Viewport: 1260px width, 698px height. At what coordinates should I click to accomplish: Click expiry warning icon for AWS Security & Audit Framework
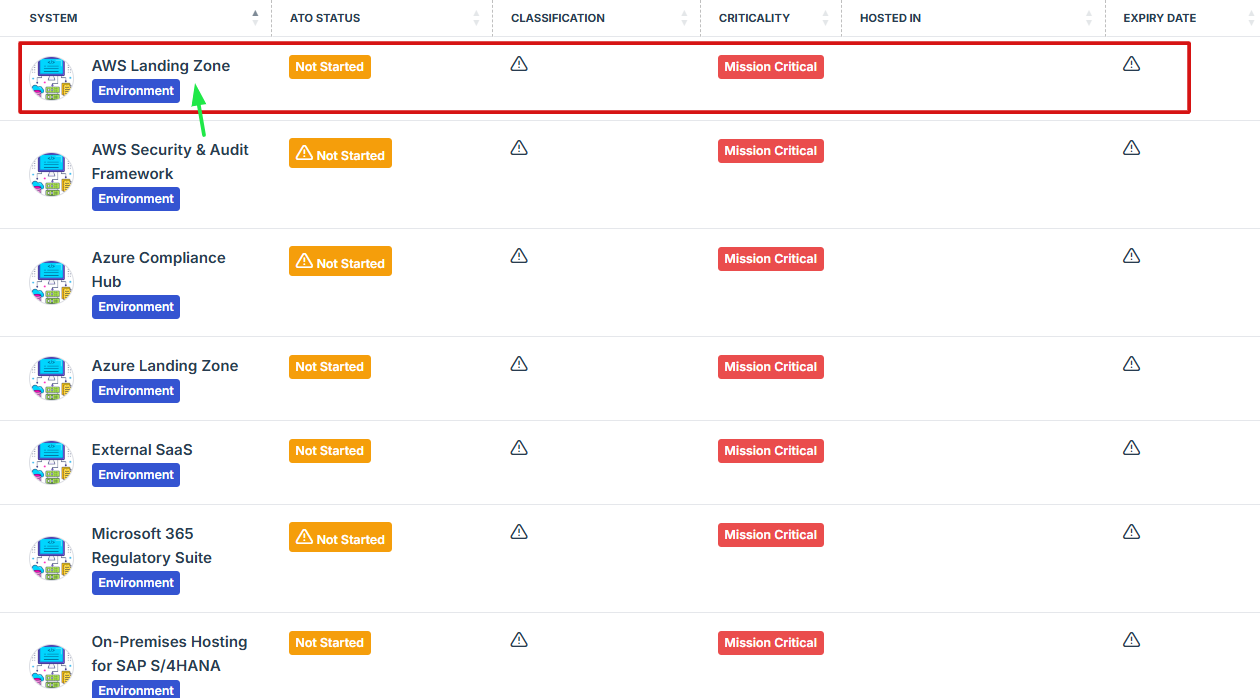point(1131,148)
